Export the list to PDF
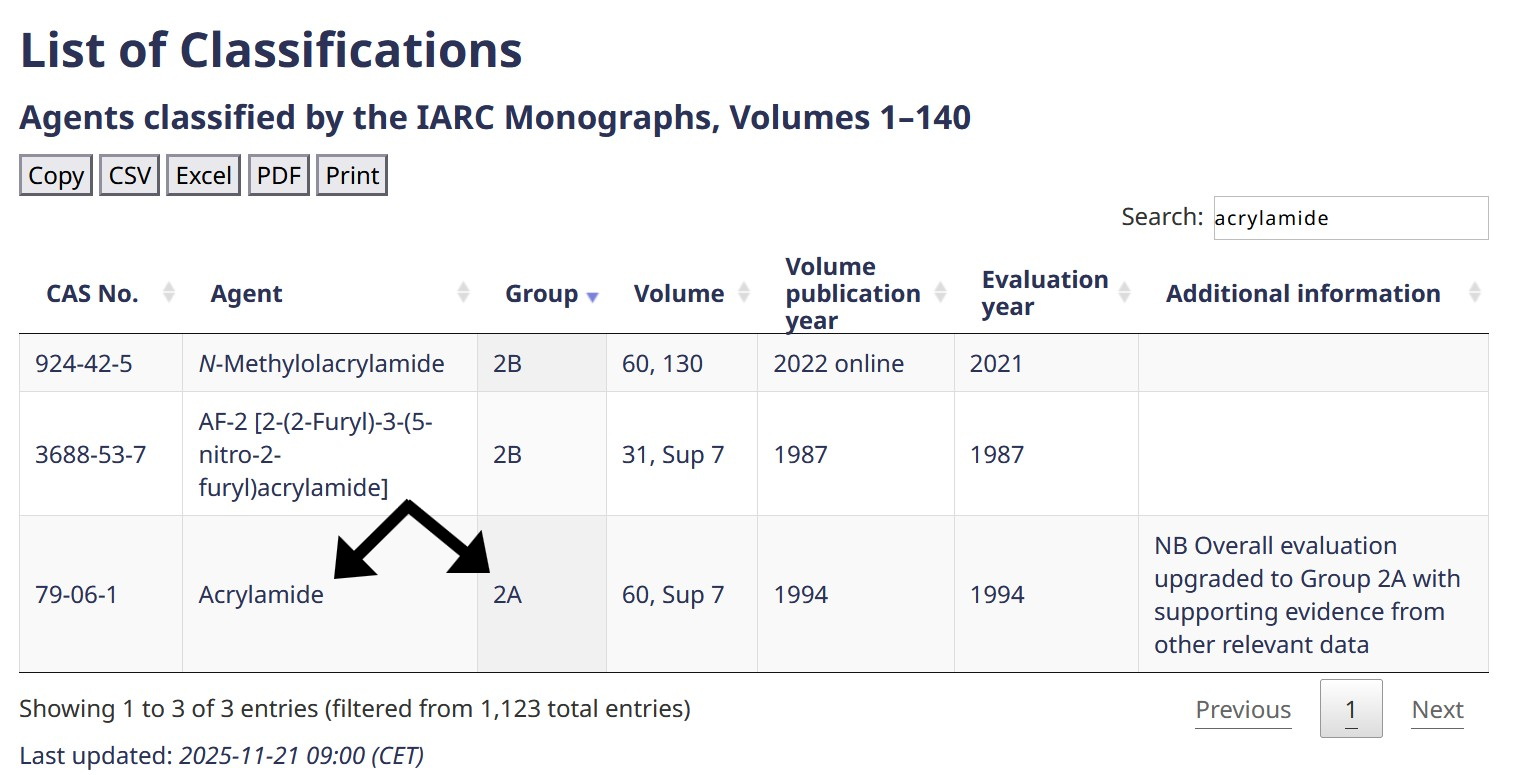Image resolution: width=1530 pixels, height=775 pixels. [x=279, y=176]
